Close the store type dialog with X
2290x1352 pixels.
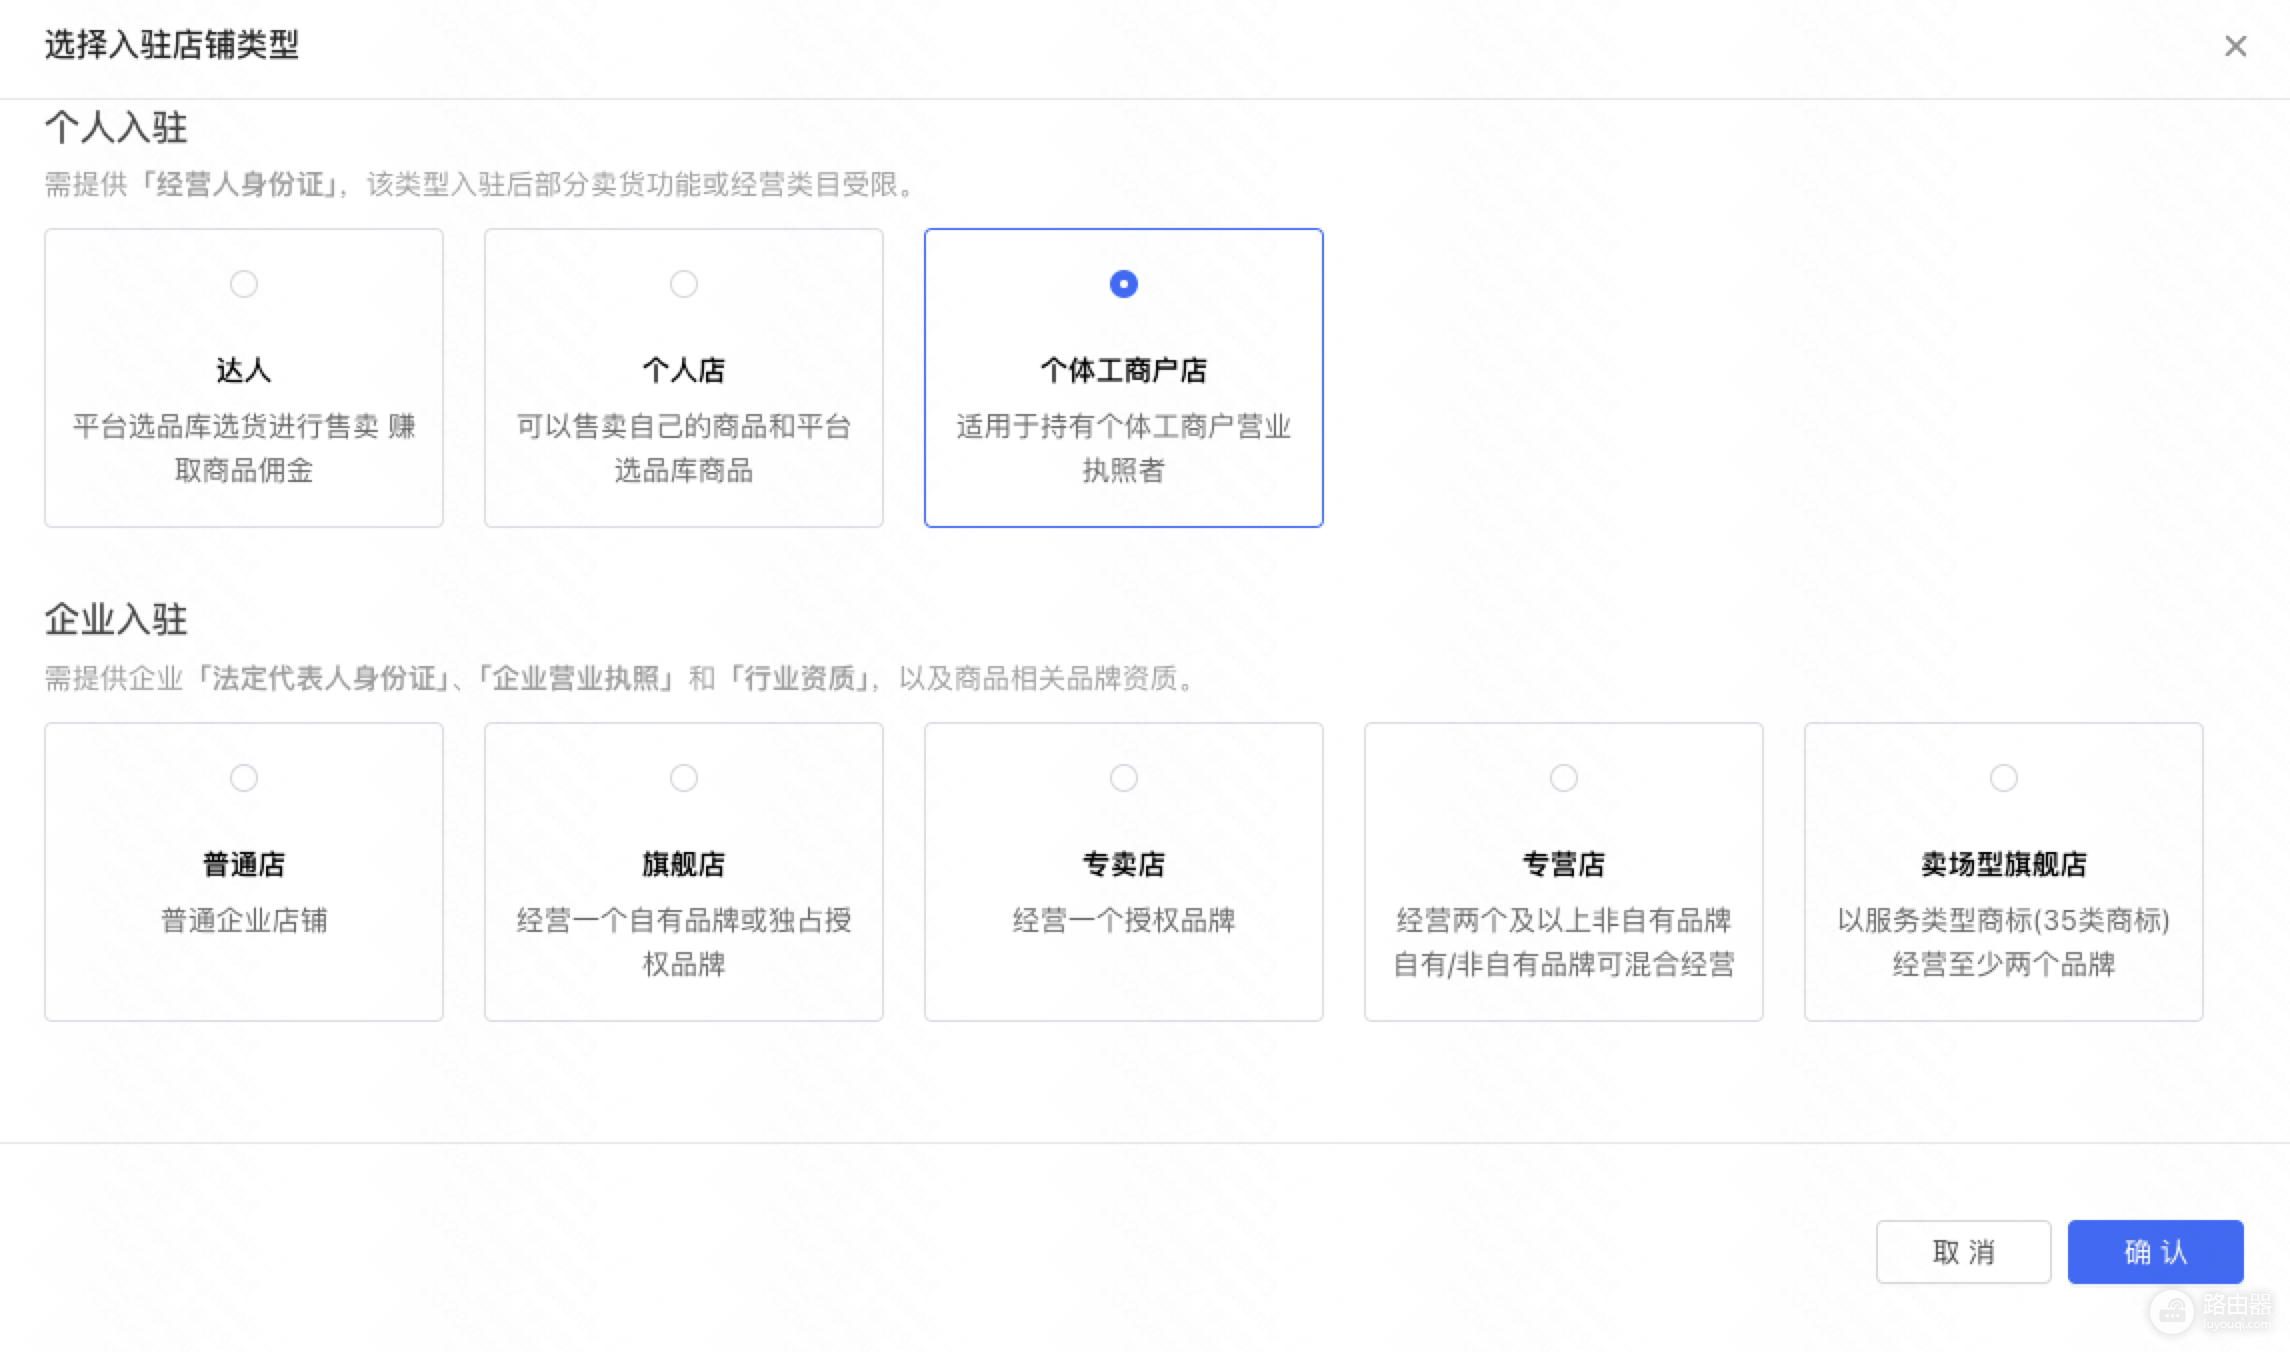[2235, 46]
